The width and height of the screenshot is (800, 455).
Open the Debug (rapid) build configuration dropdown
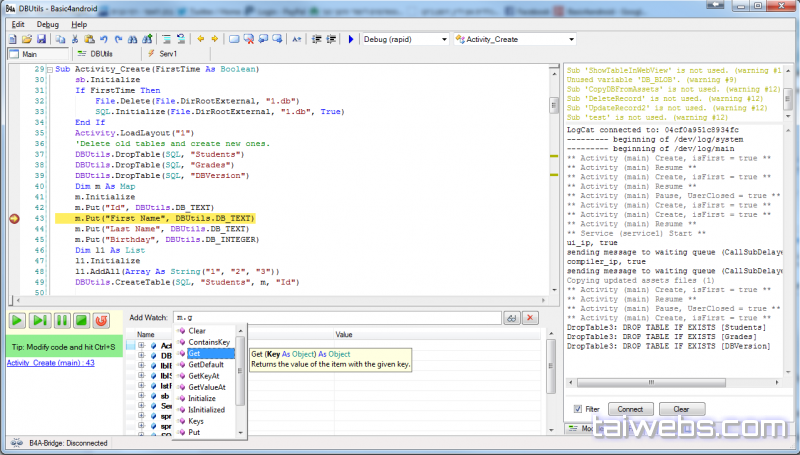coord(405,39)
